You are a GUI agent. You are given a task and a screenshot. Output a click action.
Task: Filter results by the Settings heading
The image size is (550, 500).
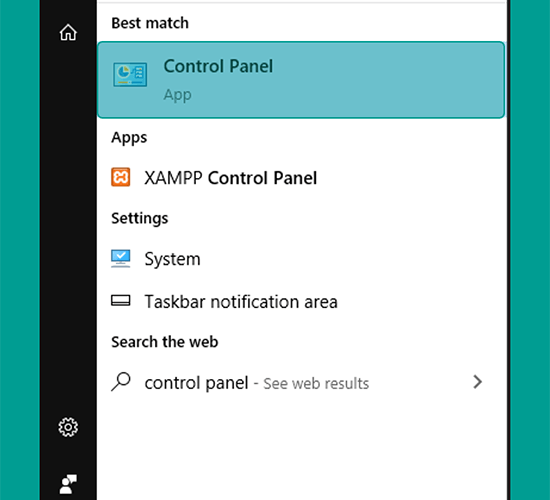tap(140, 218)
